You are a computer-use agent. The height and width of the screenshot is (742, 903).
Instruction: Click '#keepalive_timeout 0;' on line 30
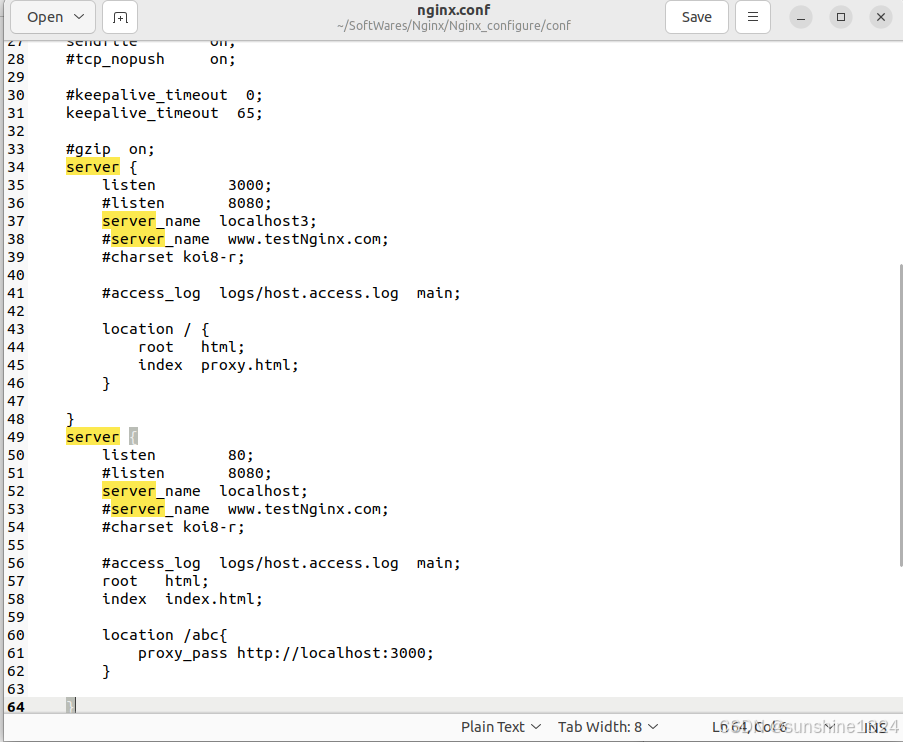[x=164, y=95]
